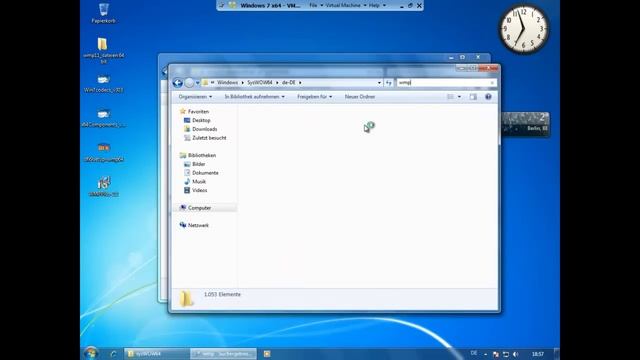
Task: Open the Freigeben für dropdown
Action: tap(314, 97)
